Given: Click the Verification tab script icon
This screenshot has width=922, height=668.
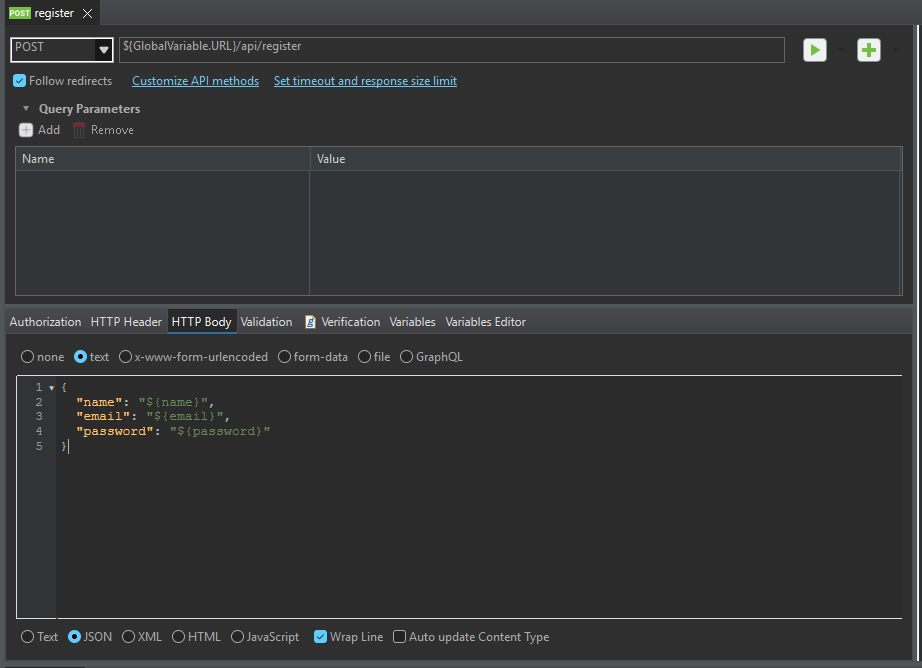Looking at the screenshot, I should click(311, 322).
